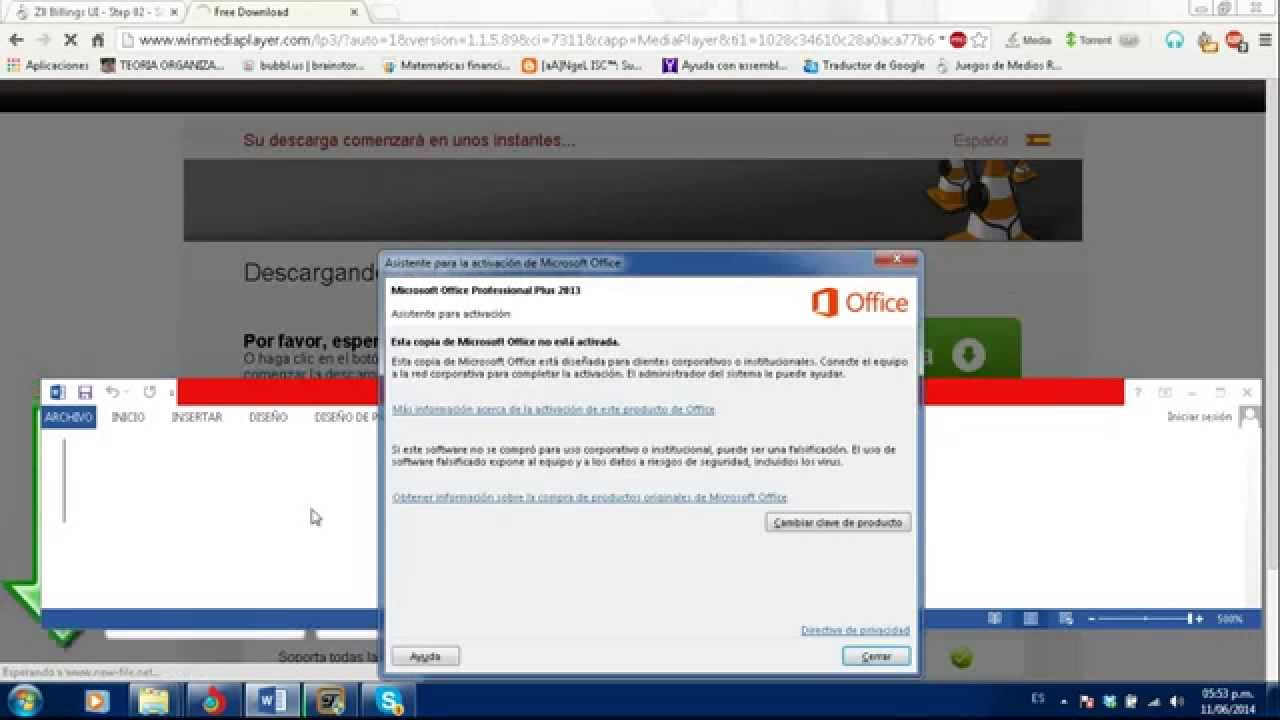Click the Save icon in Word quick access toolbar
The height and width of the screenshot is (720, 1280).
tap(85, 392)
